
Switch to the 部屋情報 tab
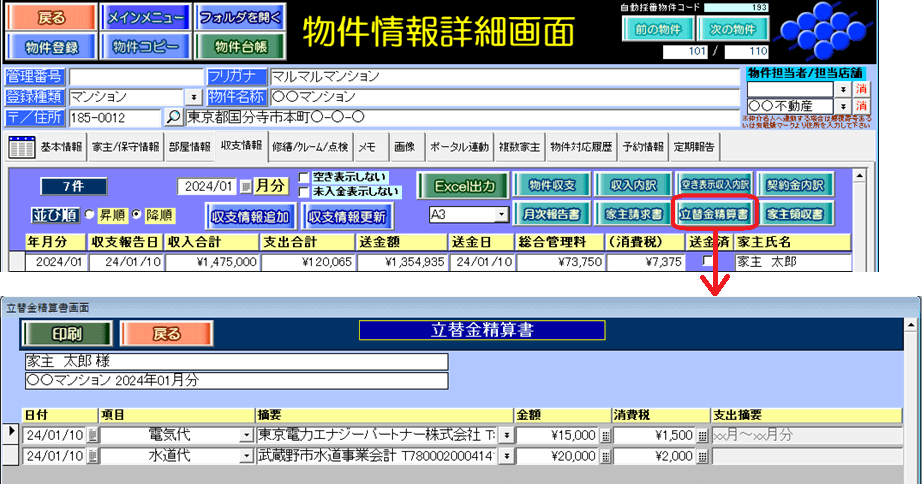pos(188,147)
